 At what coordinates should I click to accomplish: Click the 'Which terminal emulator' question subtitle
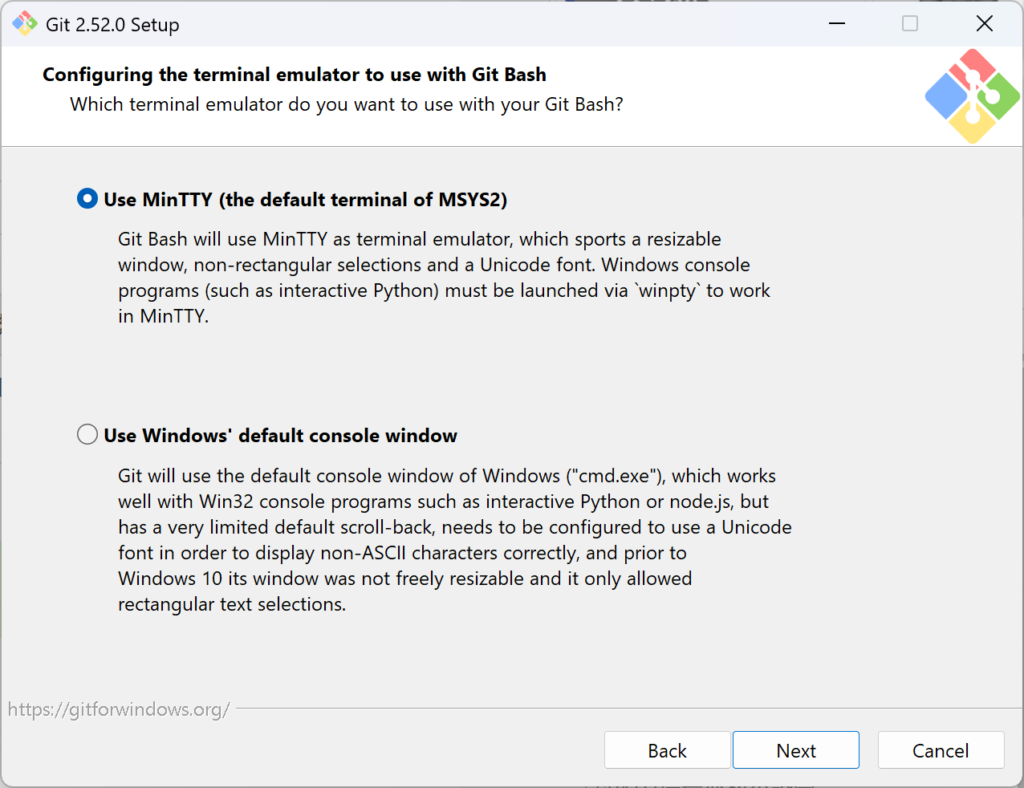pyautogui.click(x=346, y=104)
